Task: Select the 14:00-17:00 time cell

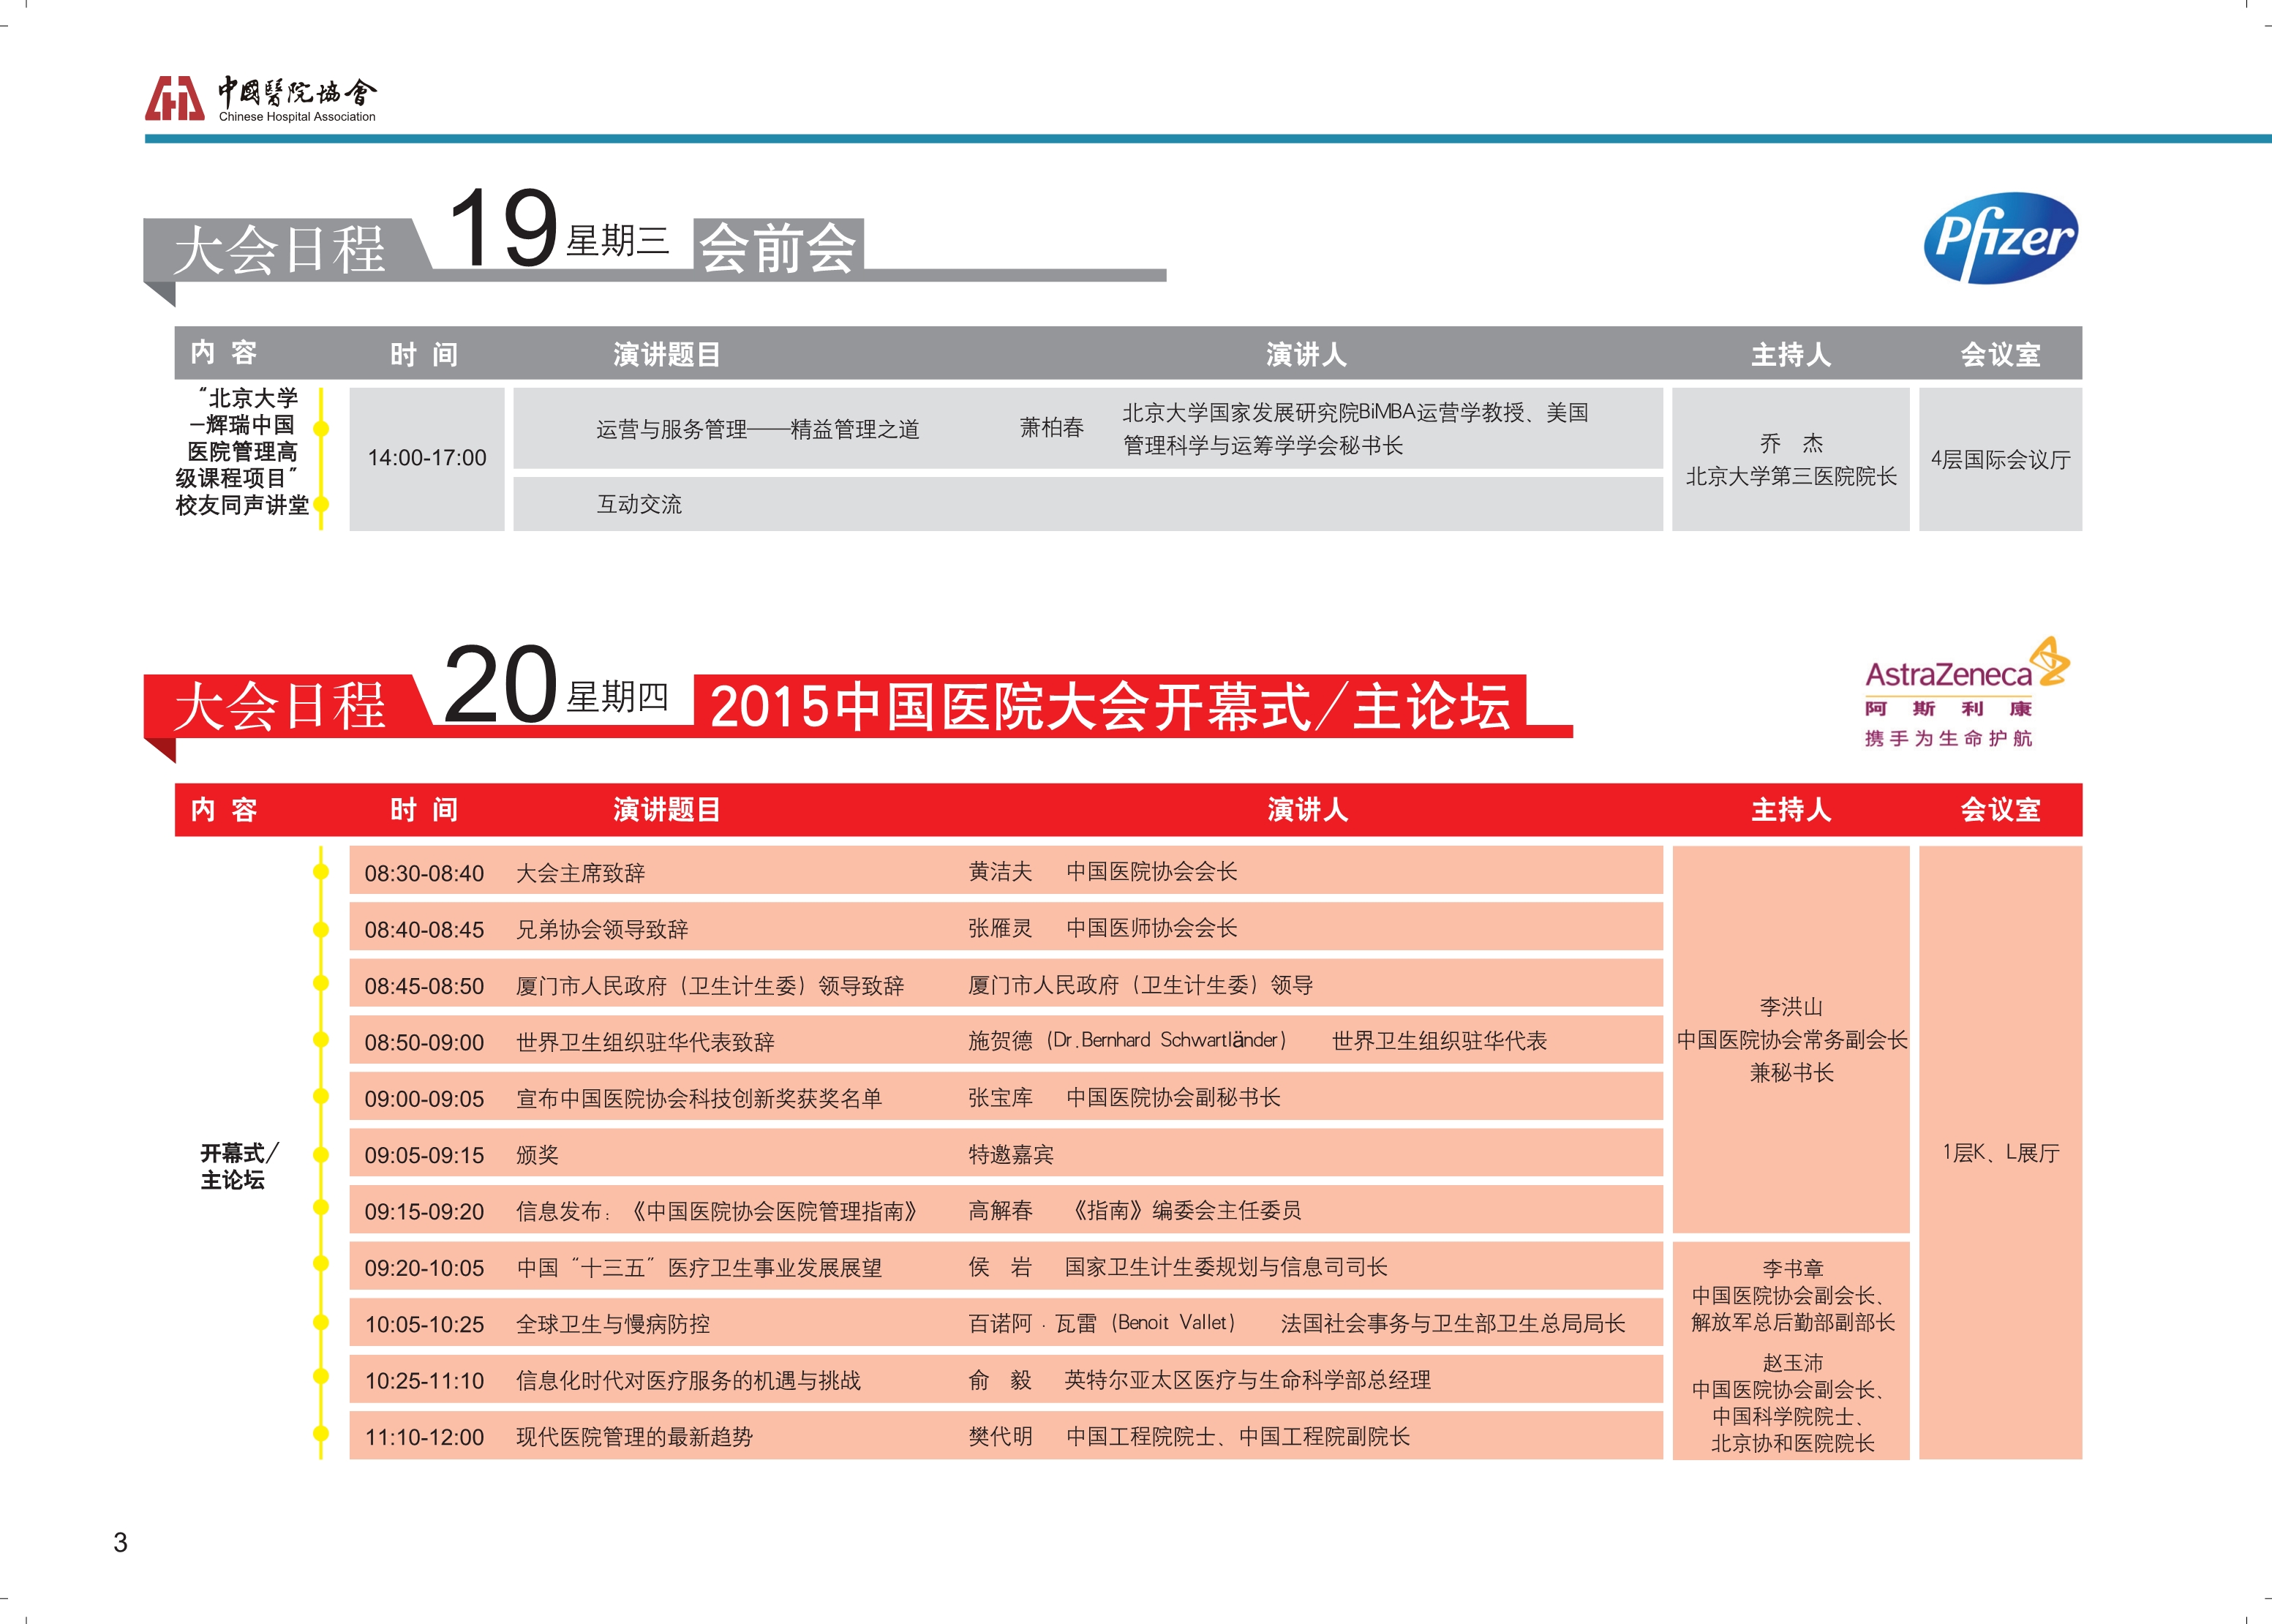Action: coord(427,458)
